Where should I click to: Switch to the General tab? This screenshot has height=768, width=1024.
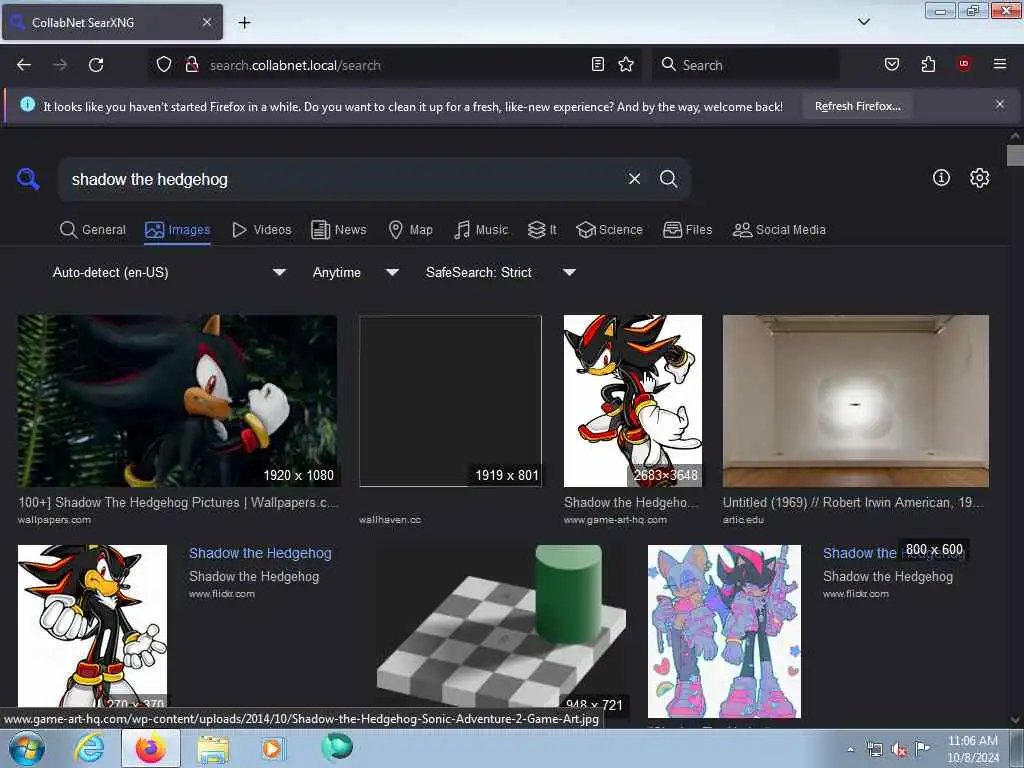click(x=93, y=230)
